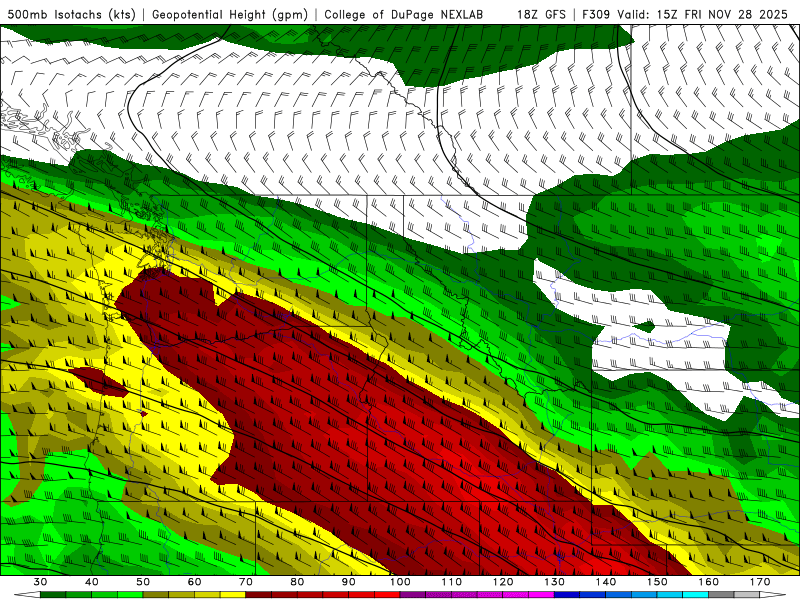Click the '120' color scale label
The height and width of the screenshot is (600, 800).
[503, 582]
